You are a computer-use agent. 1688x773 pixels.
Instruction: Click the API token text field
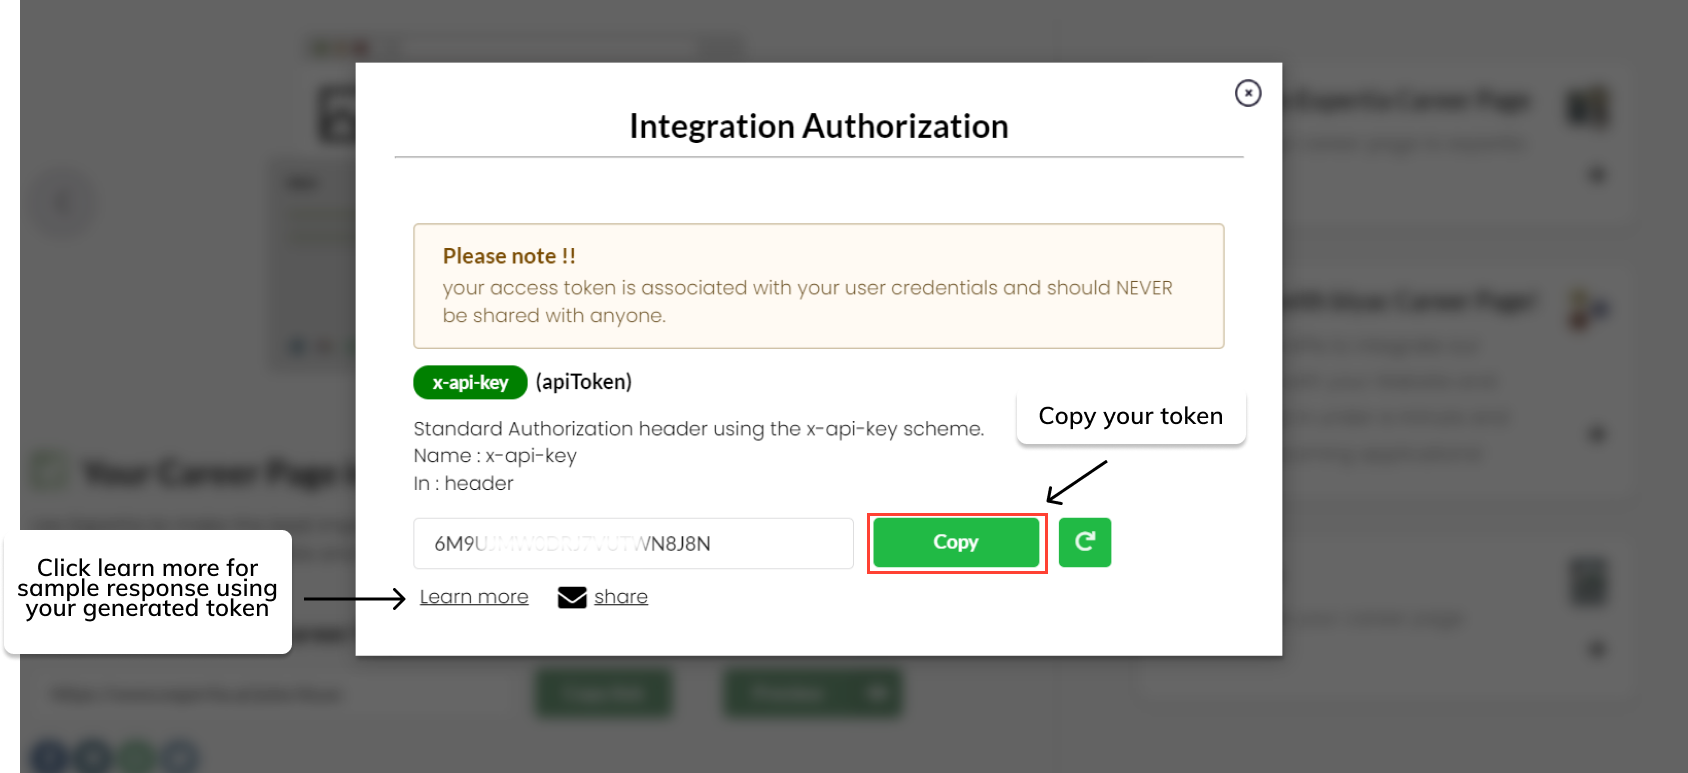(x=633, y=544)
